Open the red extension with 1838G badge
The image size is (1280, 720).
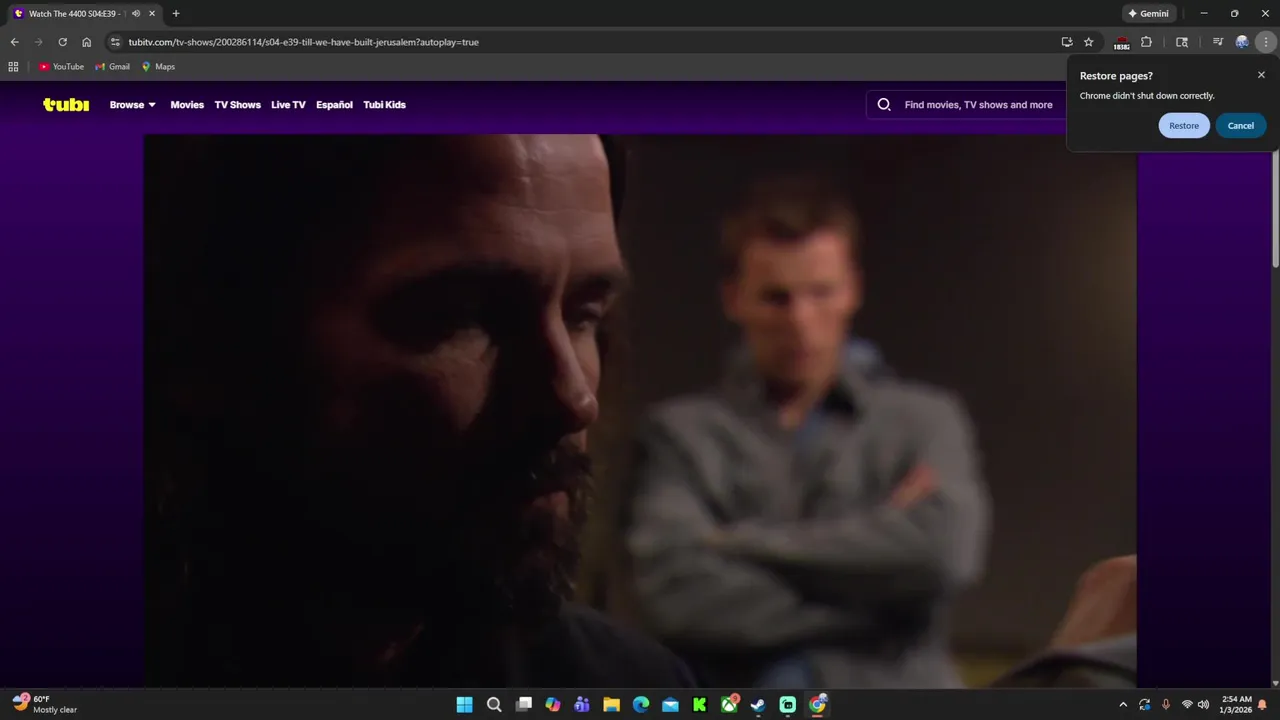[1122, 43]
